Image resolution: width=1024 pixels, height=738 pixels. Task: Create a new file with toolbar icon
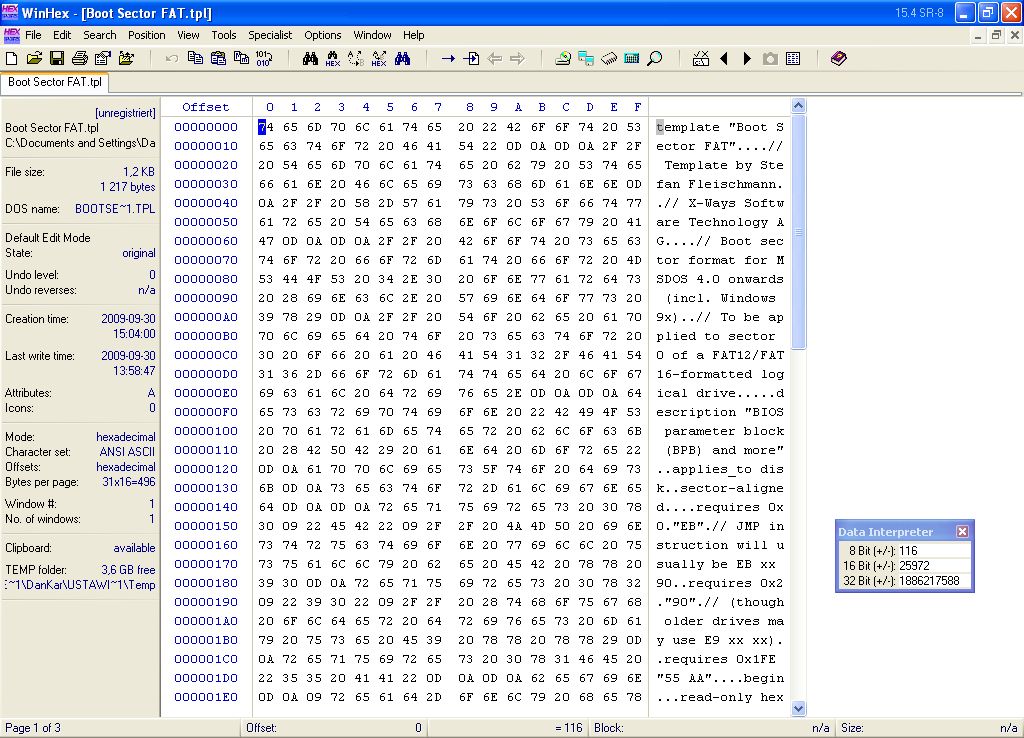coord(11,59)
